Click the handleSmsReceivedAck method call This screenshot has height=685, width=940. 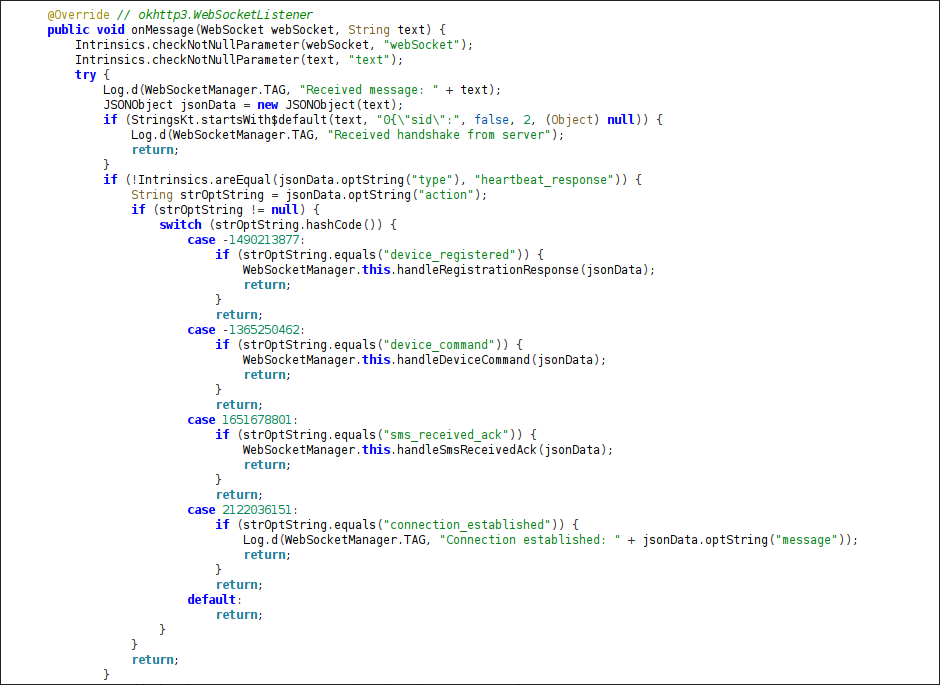click(x=469, y=450)
